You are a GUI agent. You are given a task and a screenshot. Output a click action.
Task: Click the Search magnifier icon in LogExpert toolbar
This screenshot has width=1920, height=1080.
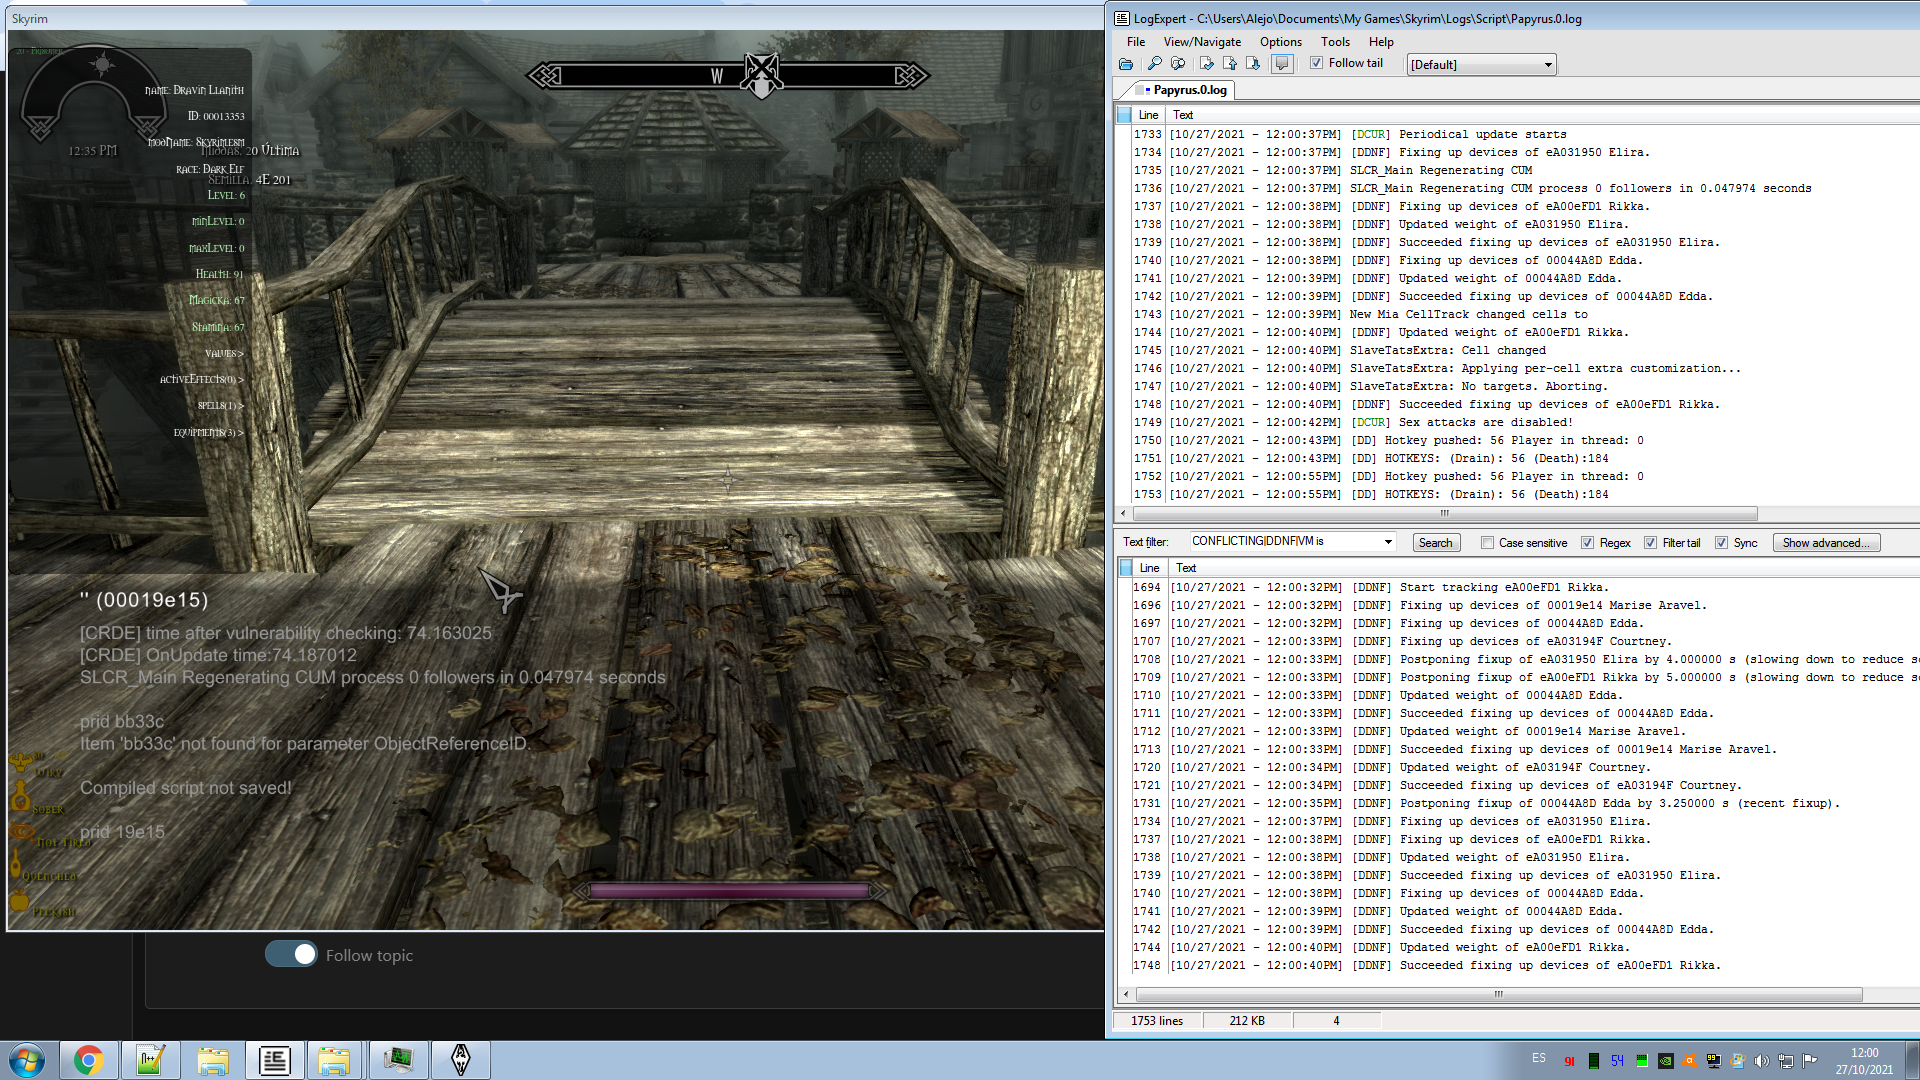pos(1155,64)
